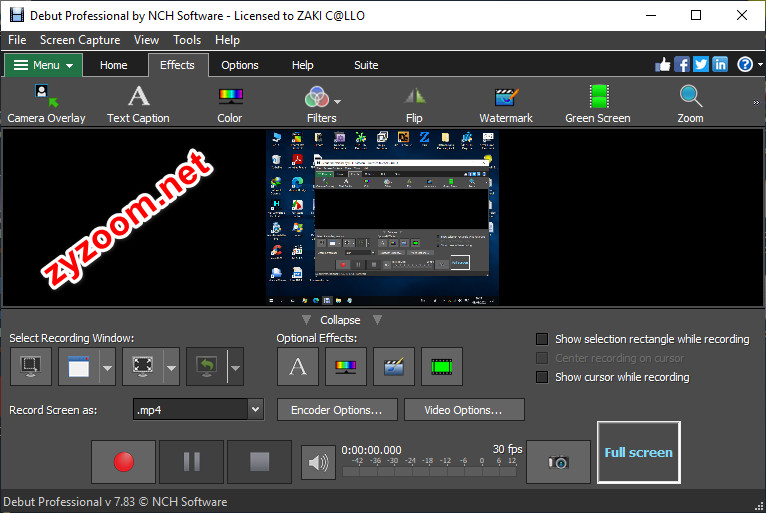Viewport: 766px width, 513px height.
Task: Open previous selection dropdown arrow
Action: pos(235,367)
